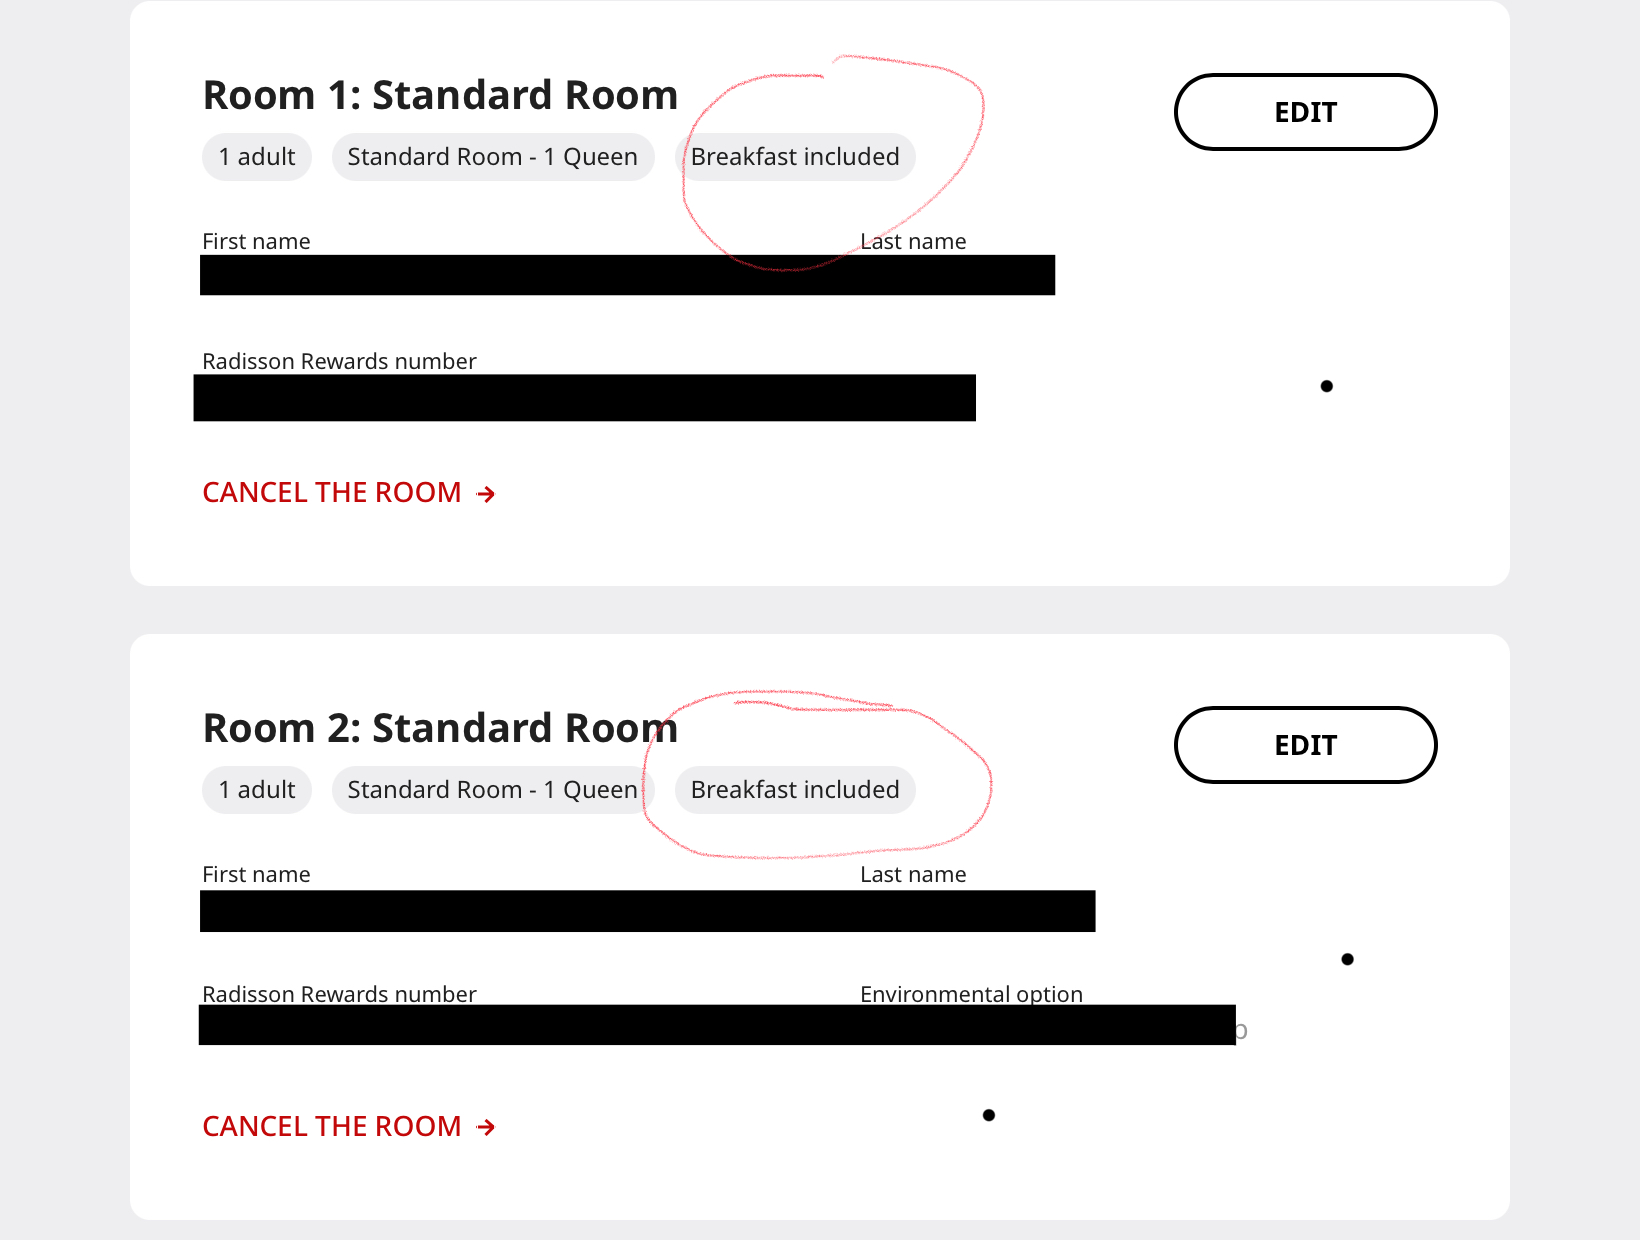
Task: Click Room 1's "1 adult" tag
Action: (x=257, y=157)
